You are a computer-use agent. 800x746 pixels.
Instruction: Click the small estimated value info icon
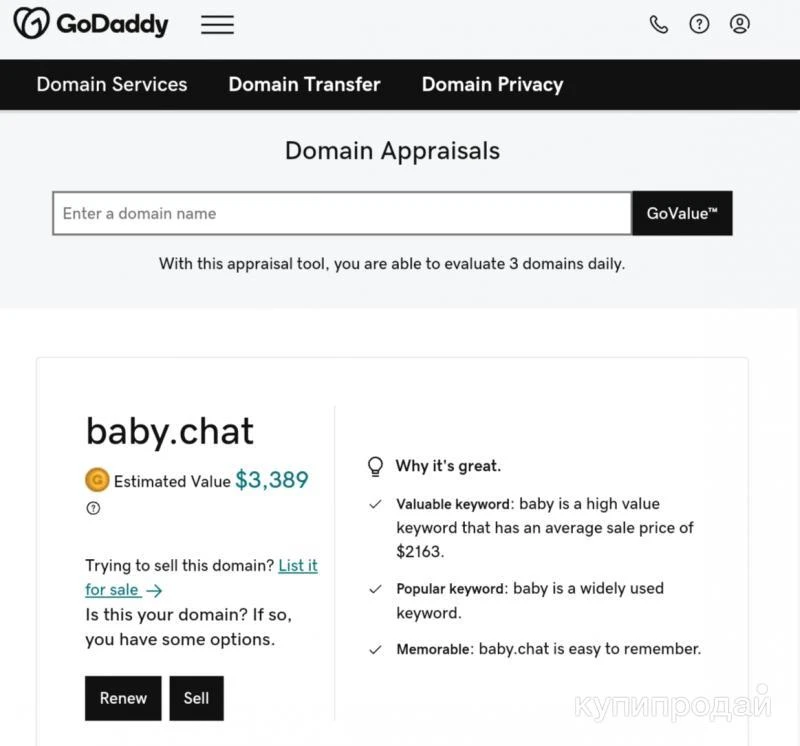[93, 508]
